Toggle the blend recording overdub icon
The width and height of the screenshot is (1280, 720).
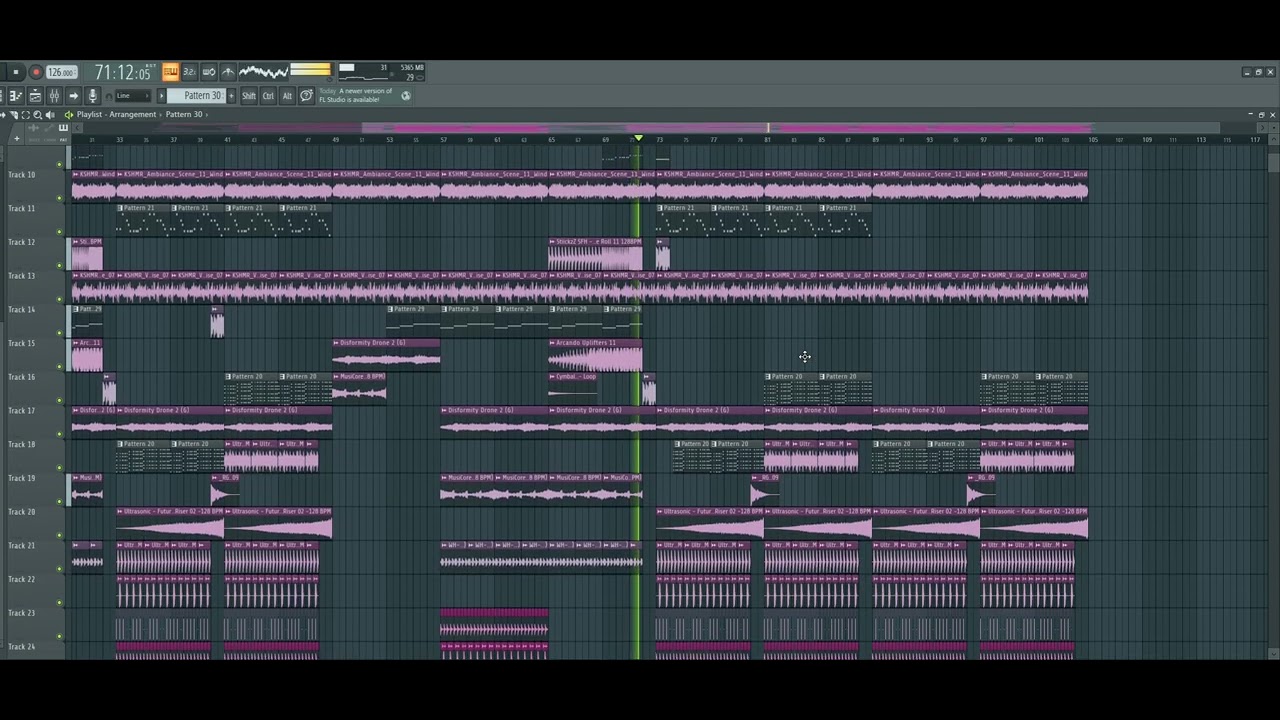pos(228,72)
